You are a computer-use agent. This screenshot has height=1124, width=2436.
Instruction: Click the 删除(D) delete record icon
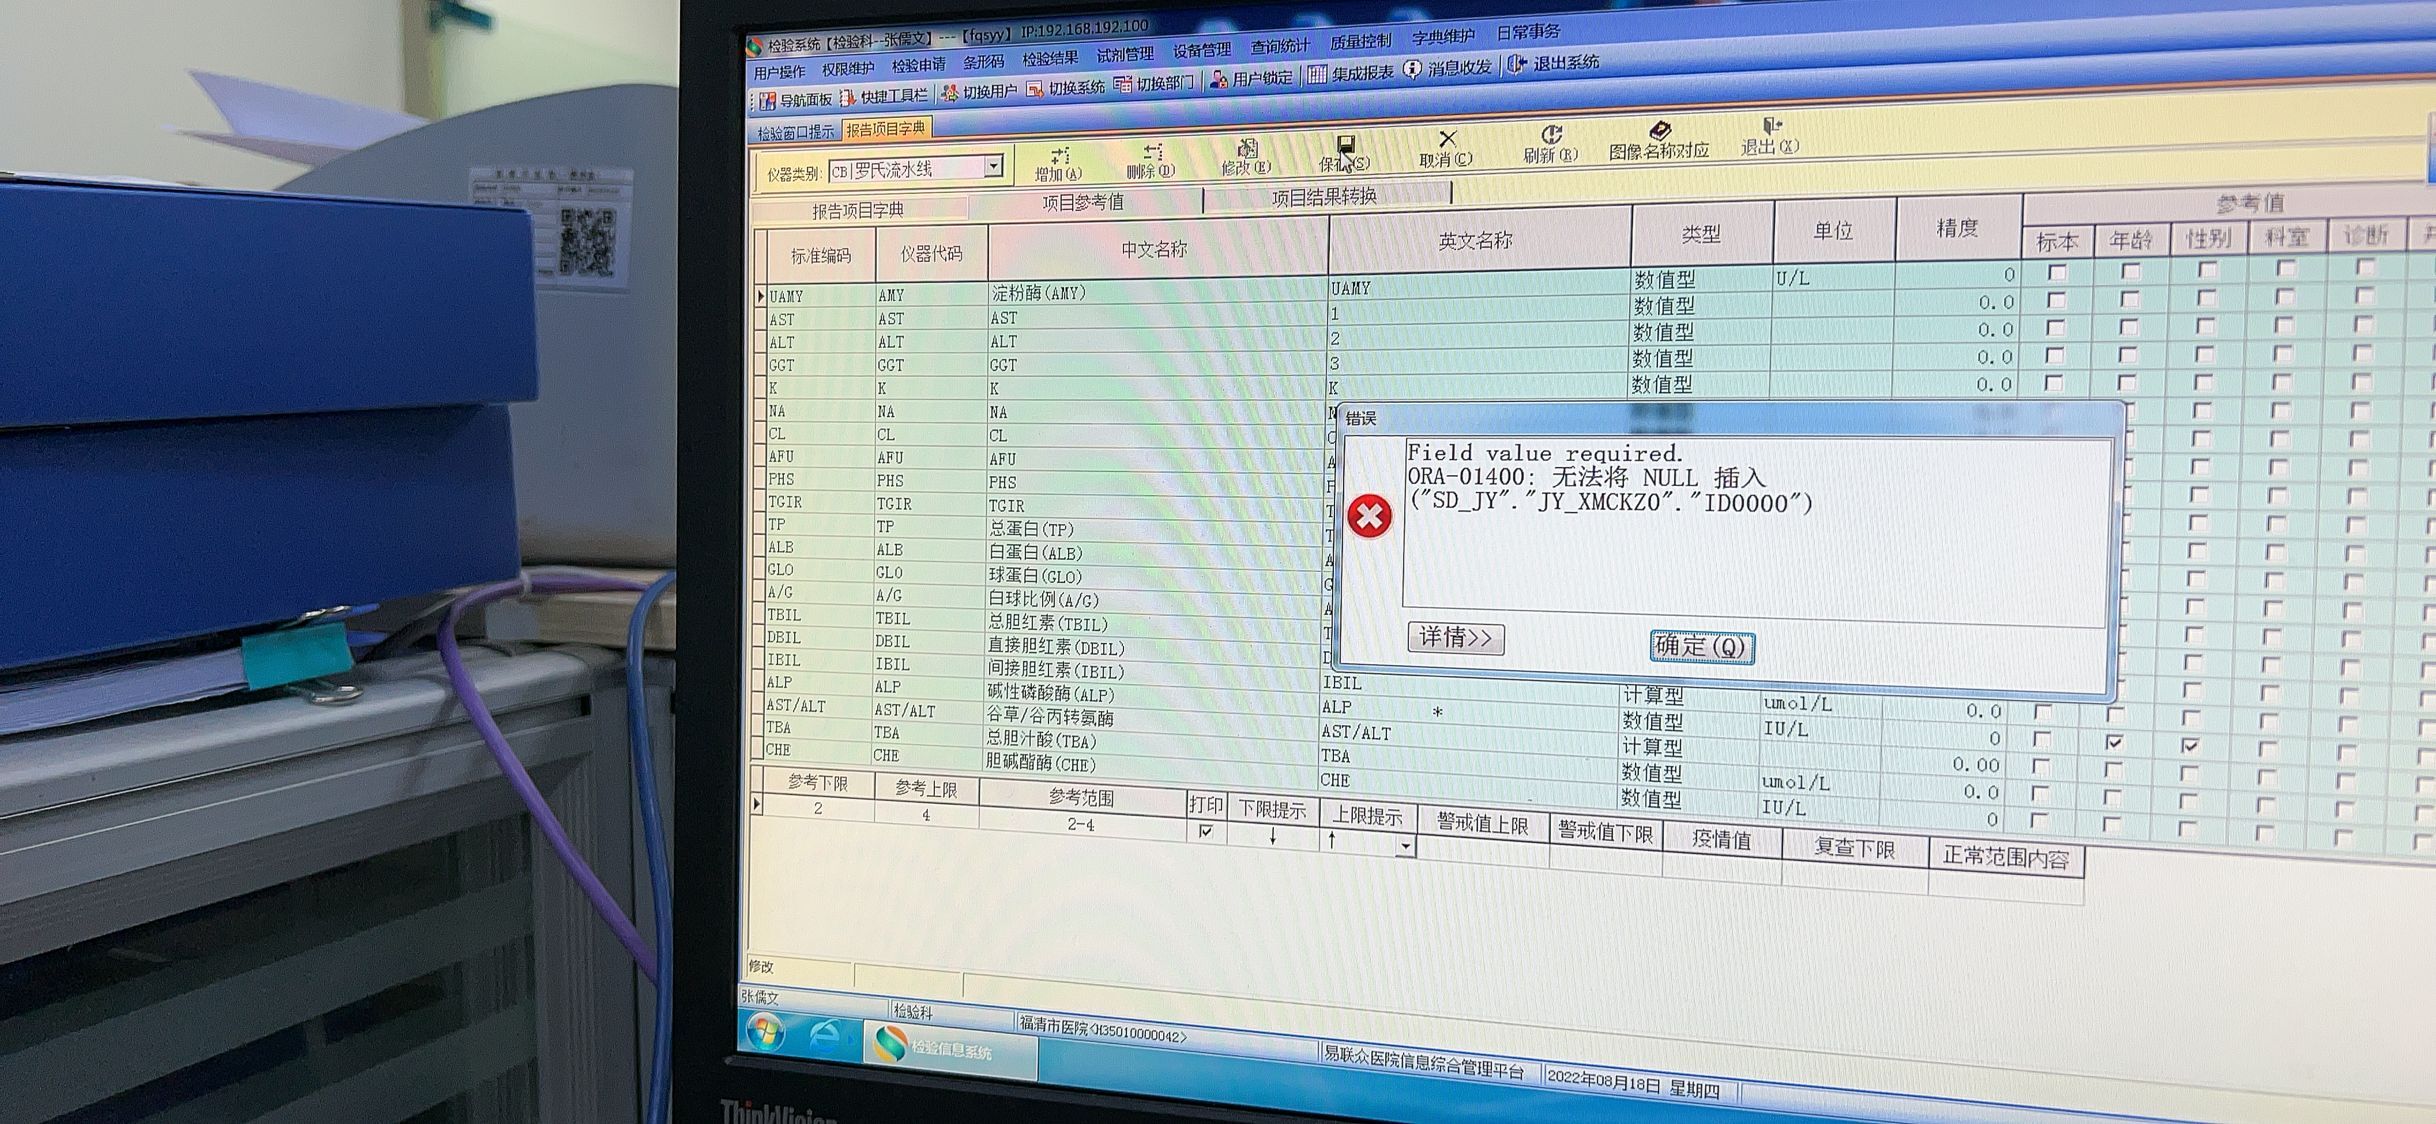click(x=1152, y=153)
